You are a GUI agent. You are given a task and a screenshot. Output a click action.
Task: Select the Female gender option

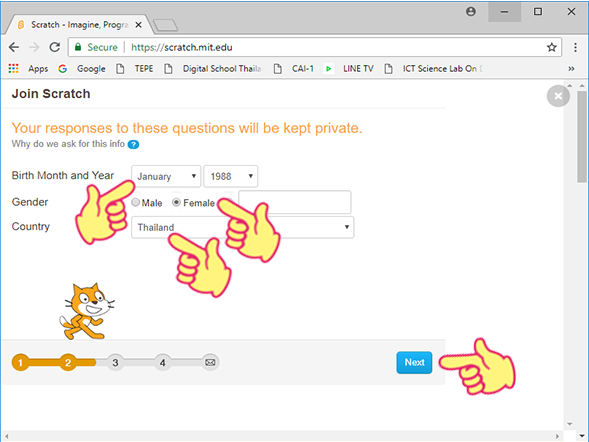click(176, 202)
